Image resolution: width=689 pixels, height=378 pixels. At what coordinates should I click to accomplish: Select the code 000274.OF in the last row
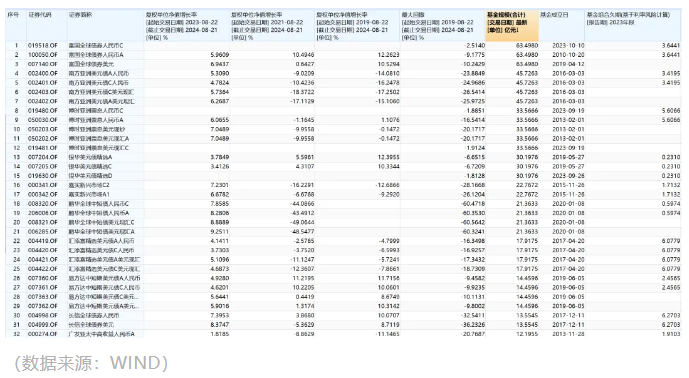click(43, 334)
